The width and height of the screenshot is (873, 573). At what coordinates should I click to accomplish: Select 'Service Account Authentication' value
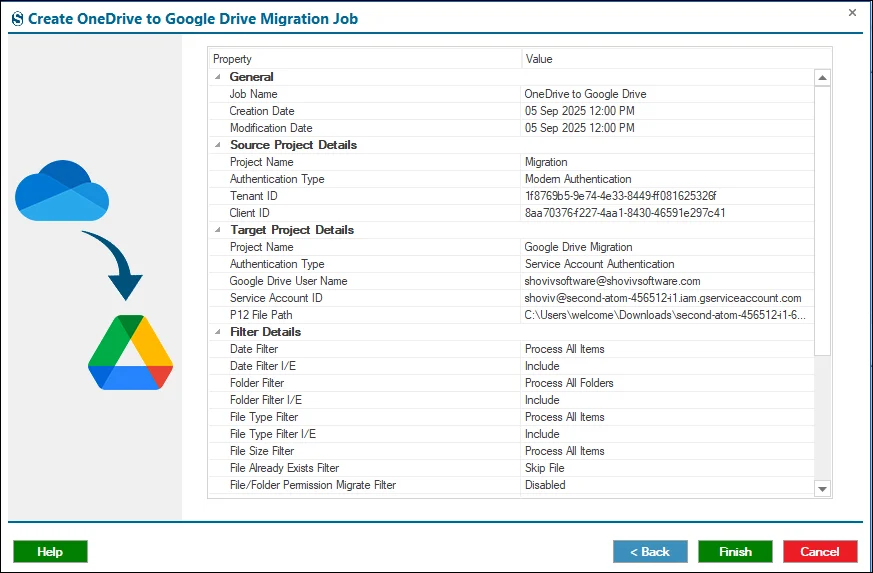click(x=599, y=264)
